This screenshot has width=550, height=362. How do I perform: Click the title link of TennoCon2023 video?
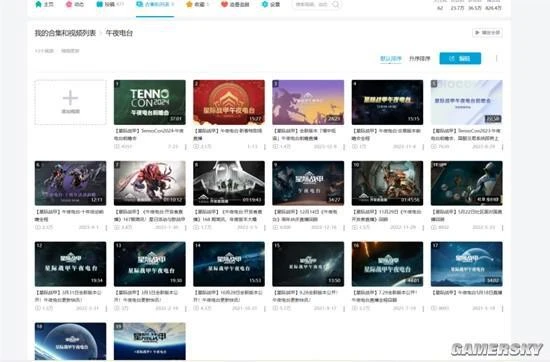tap(467, 134)
